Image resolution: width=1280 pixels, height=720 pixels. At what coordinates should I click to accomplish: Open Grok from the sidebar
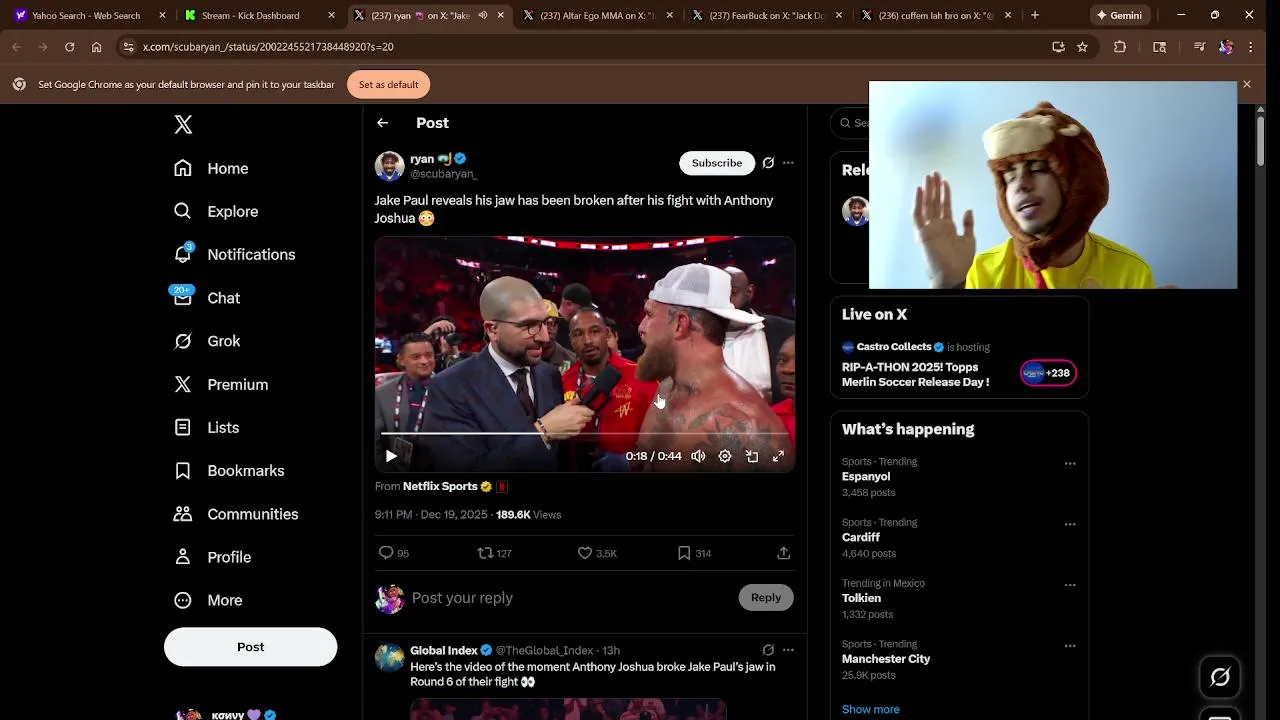[x=207, y=341]
